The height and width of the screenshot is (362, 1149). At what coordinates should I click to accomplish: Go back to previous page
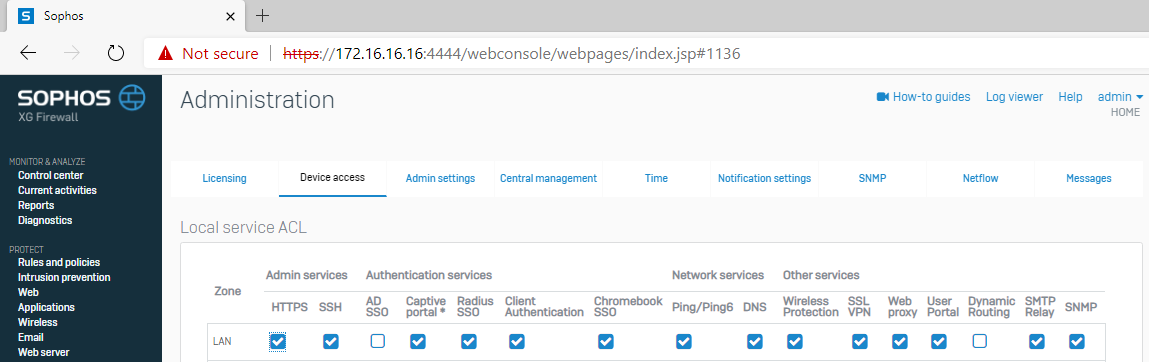28,53
